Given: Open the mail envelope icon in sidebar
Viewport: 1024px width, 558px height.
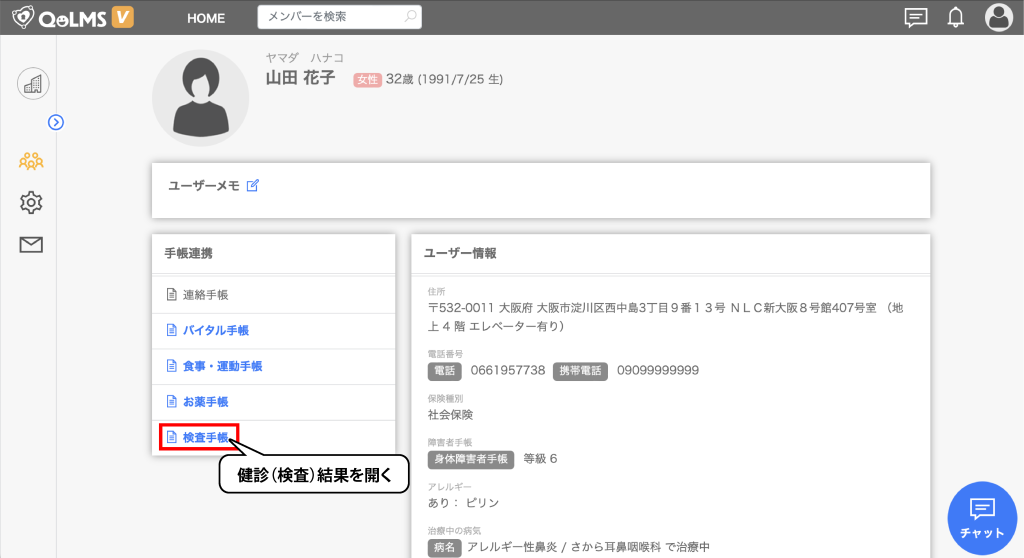Looking at the screenshot, I should tap(31, 245).
